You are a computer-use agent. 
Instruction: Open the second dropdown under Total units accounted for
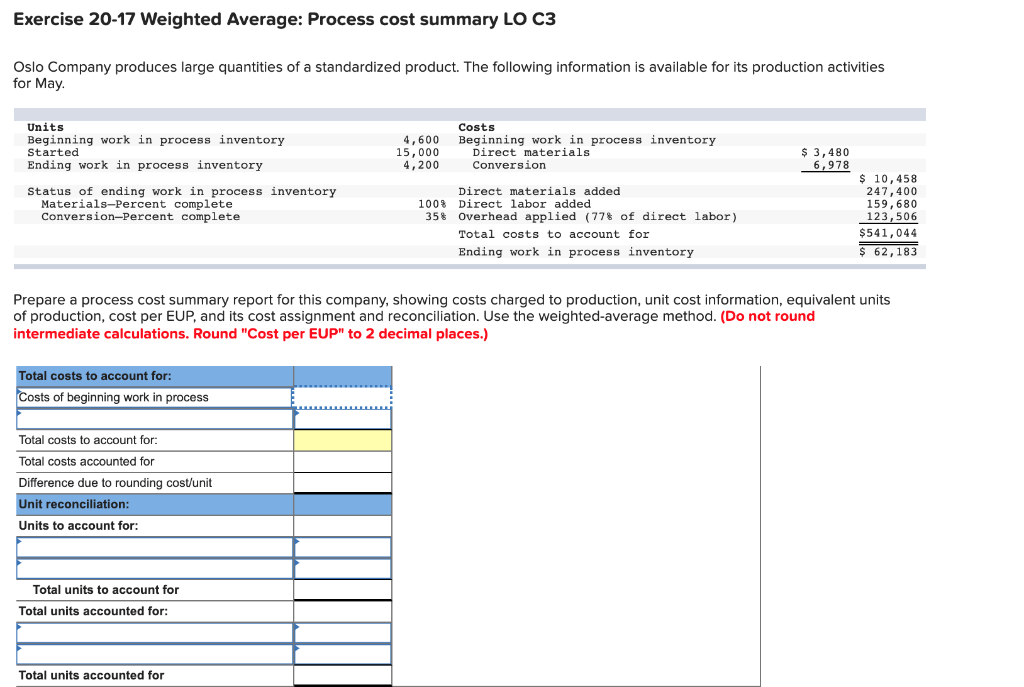(x=150, y=653)
